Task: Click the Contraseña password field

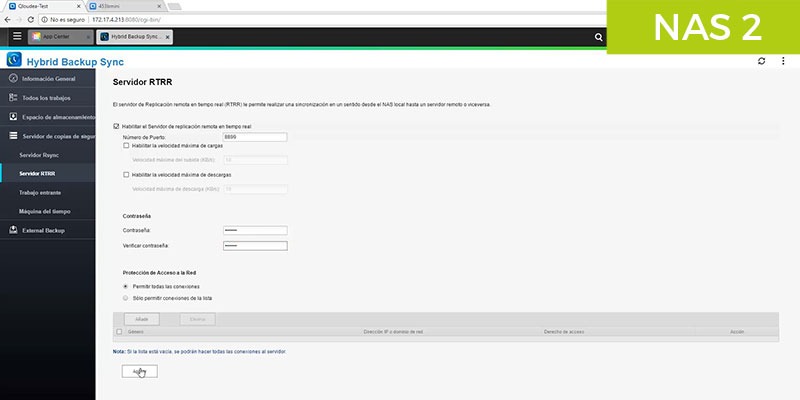Action: tap(255, 231)
